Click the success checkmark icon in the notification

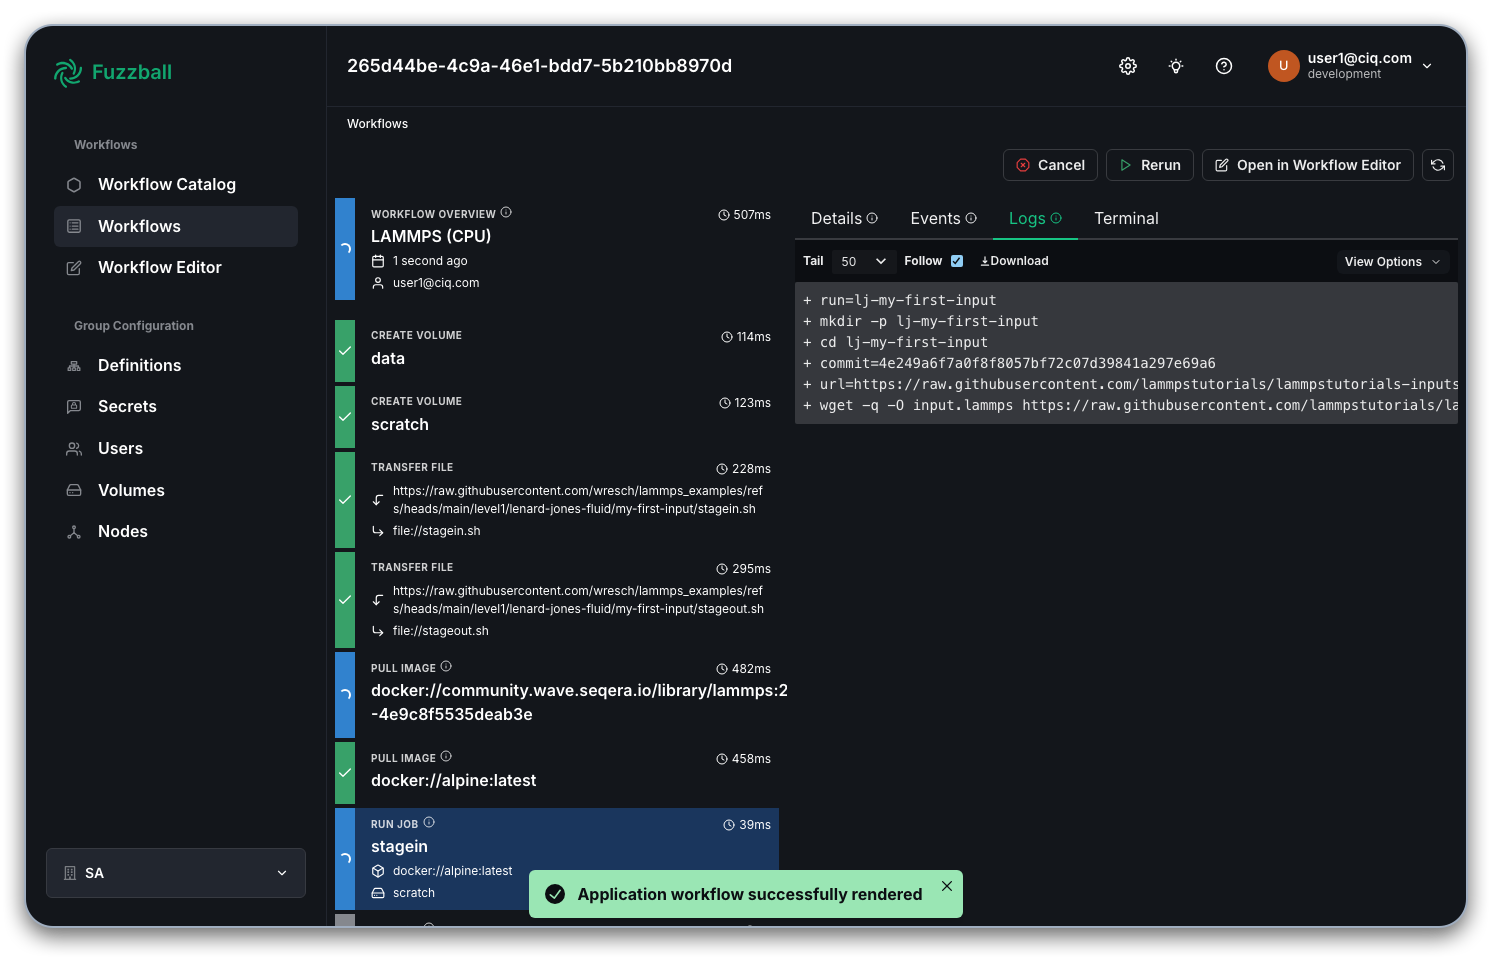[555, 894]
